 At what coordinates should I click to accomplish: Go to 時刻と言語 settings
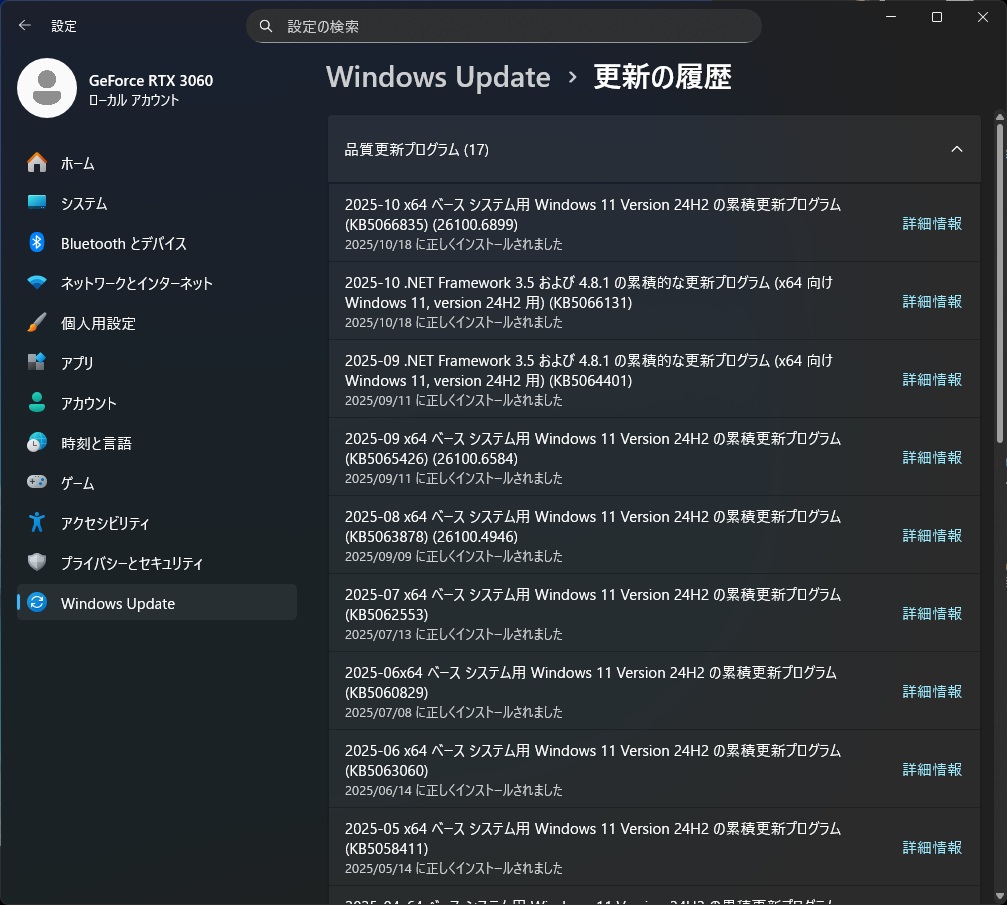[157, 443]
